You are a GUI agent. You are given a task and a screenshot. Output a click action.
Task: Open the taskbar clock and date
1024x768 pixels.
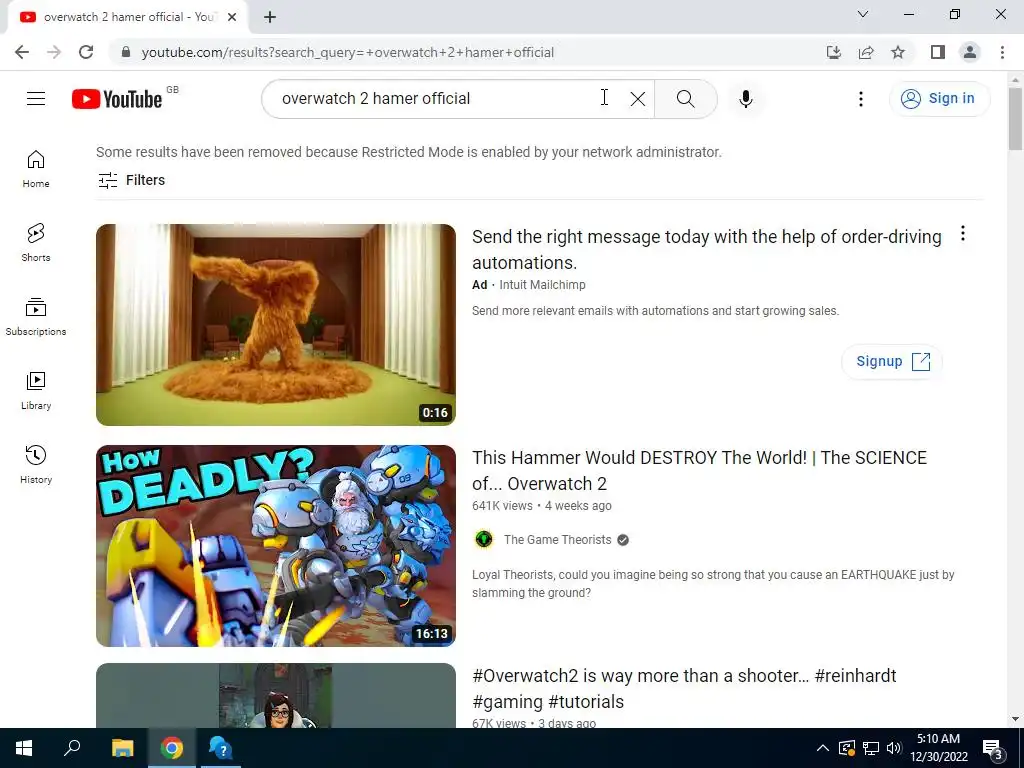pyautogui.click(x=938, y=748)
